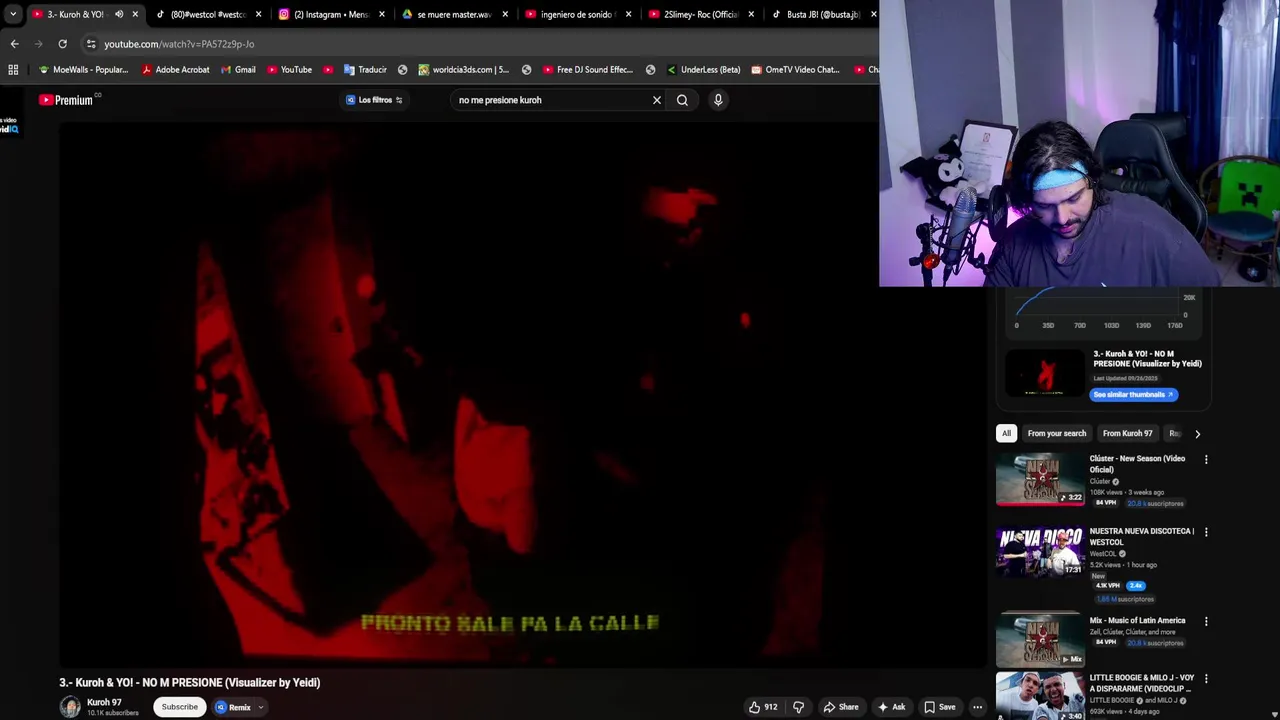The height and width of the screenshot is (720, 1280).
Task: Reload the page with refresh icon
Action: pyautogui.click(x=62, y=44)
